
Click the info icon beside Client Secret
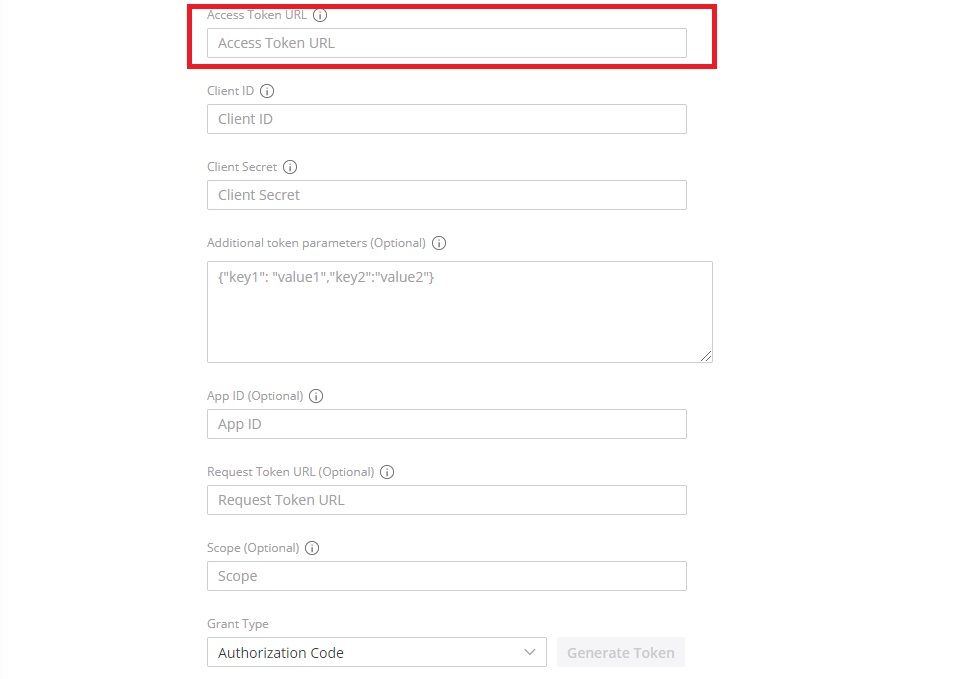pyautogui.click(x=290, y=167)
